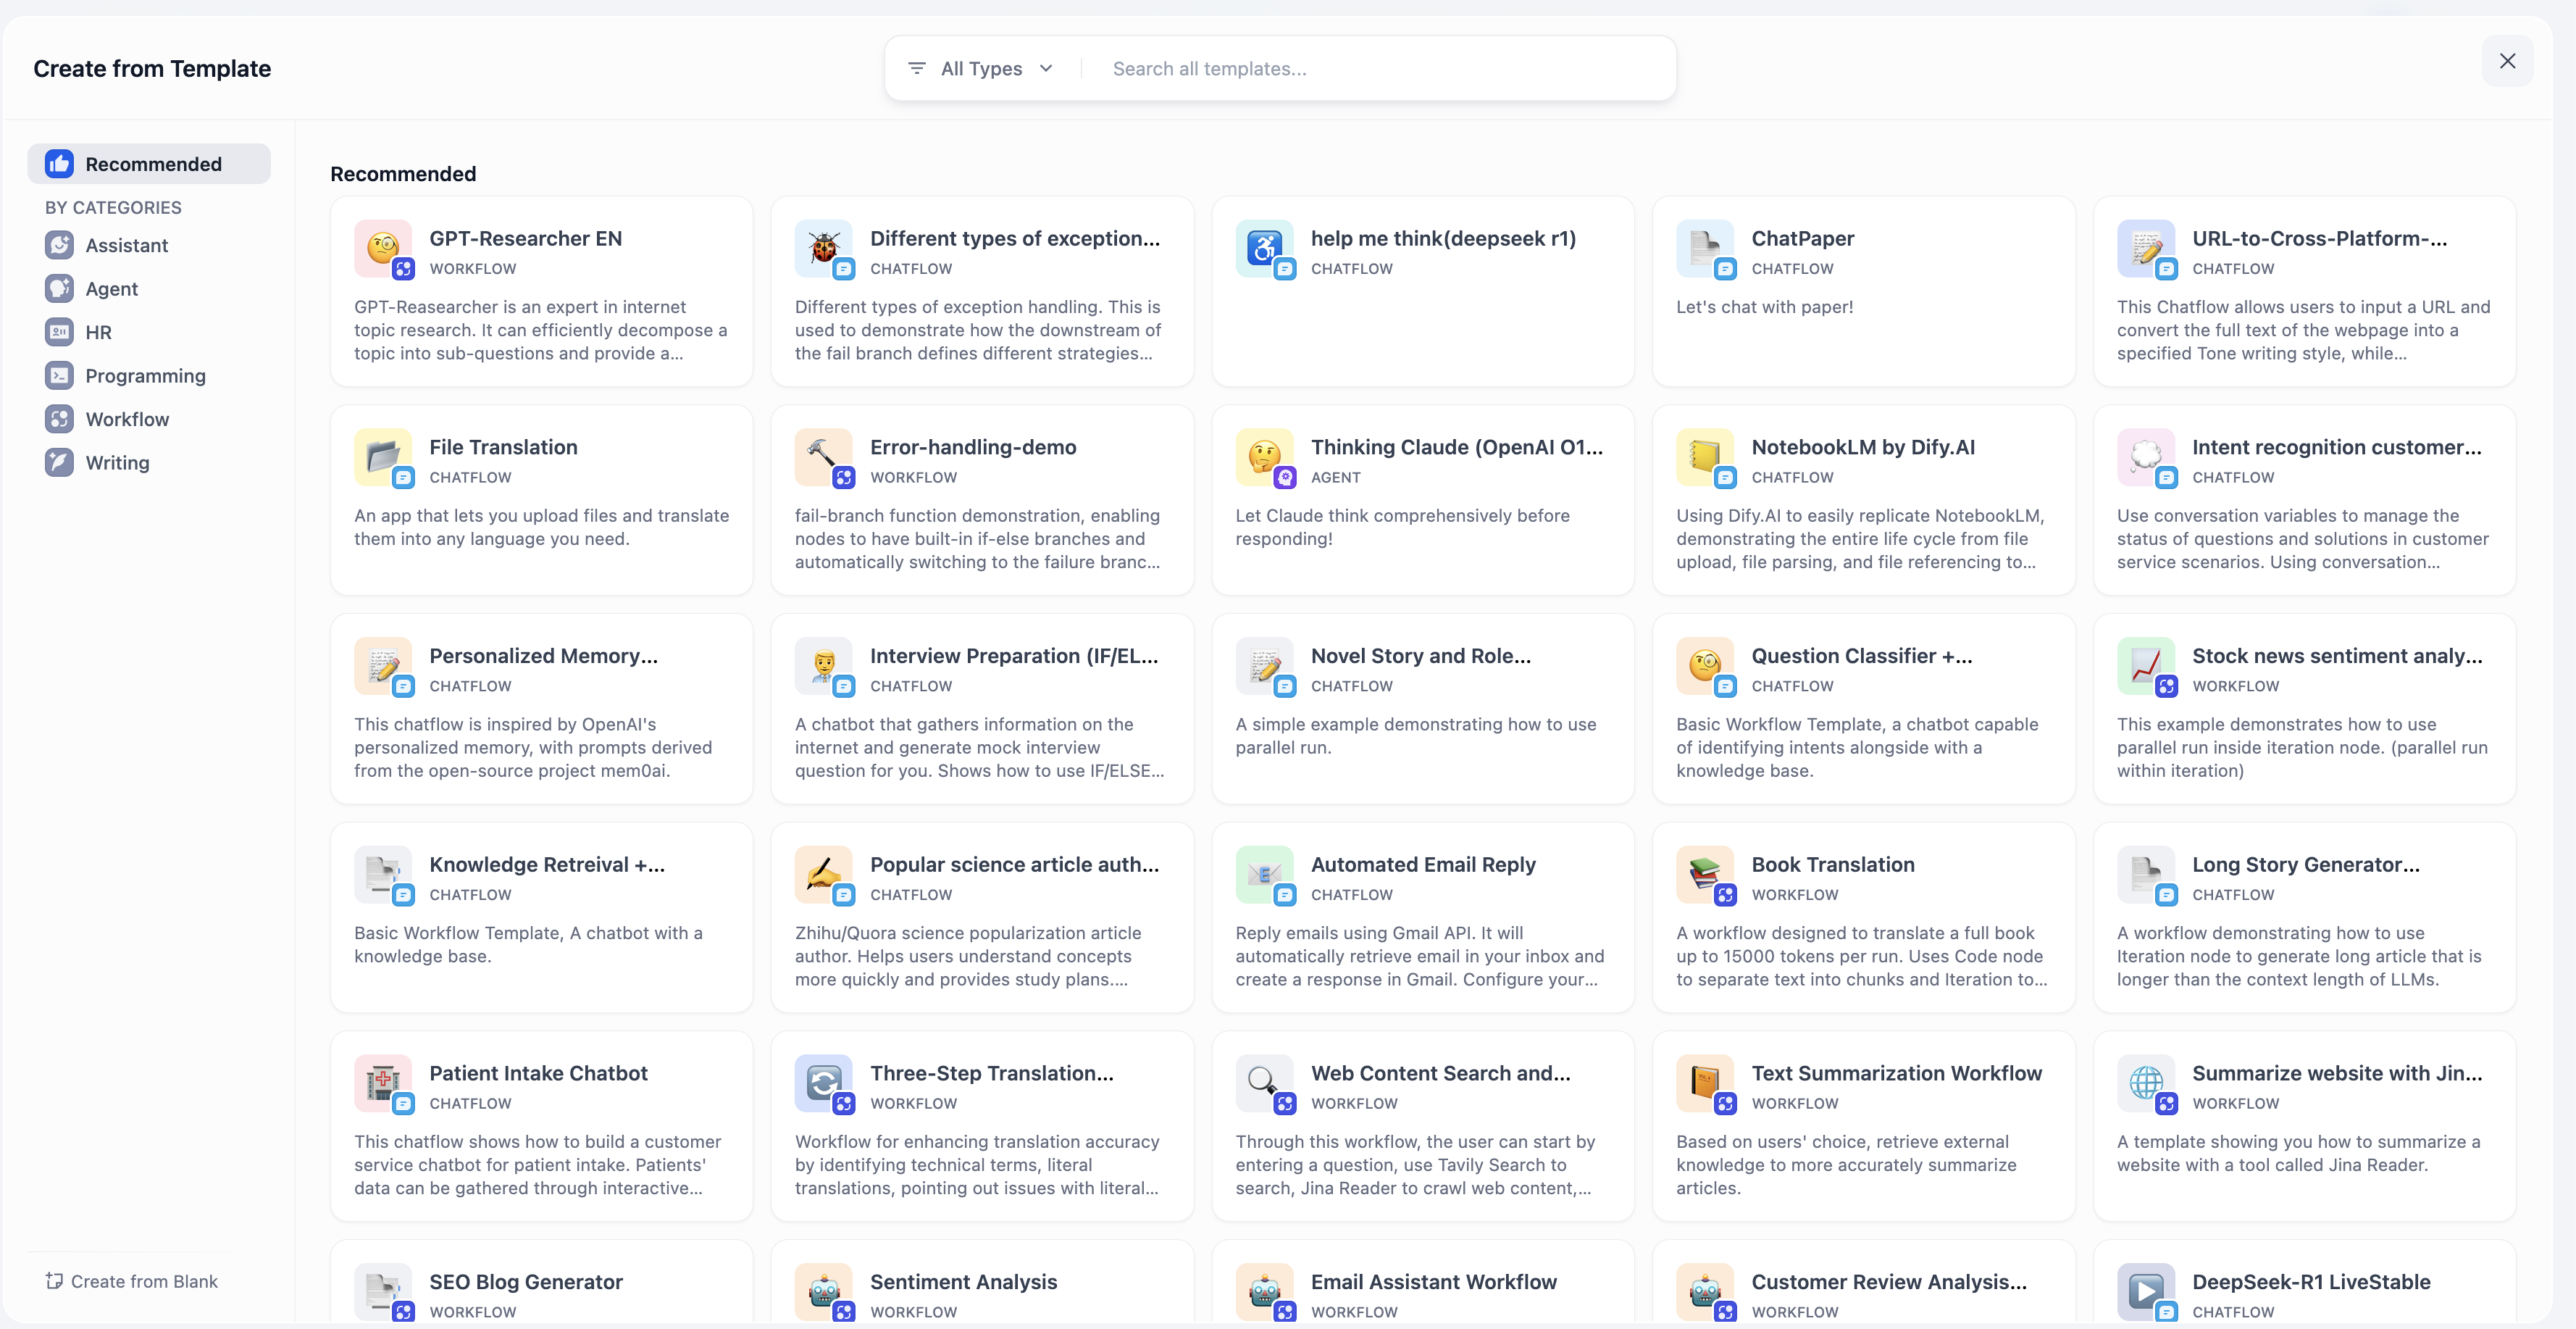The image size is (2576, 1329).
Task: Select the Programming category
Action: pos(149,376)
